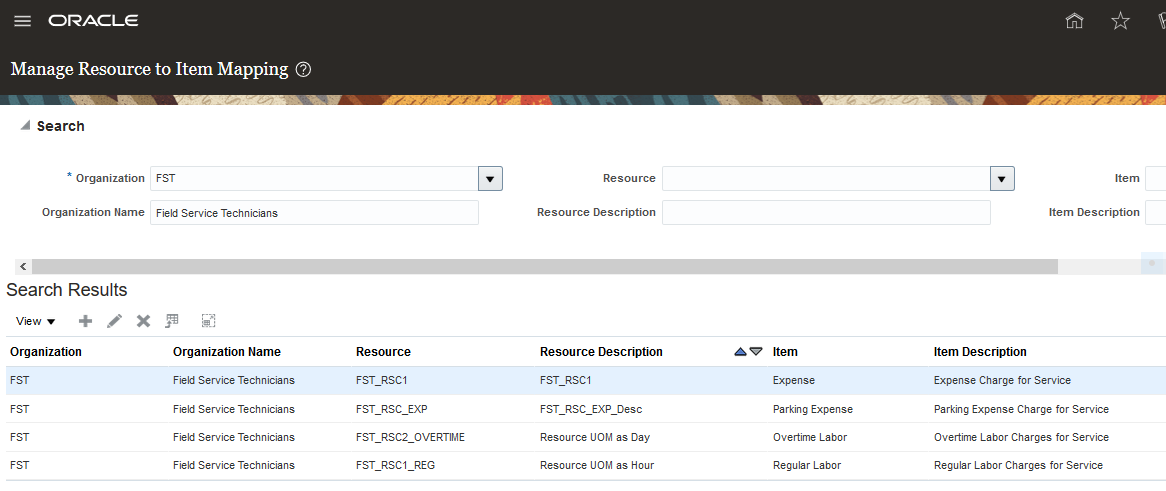Edit selected row with pencil icon
Image resolution: width=1166 pixels, height=491 pixels.
114,321
